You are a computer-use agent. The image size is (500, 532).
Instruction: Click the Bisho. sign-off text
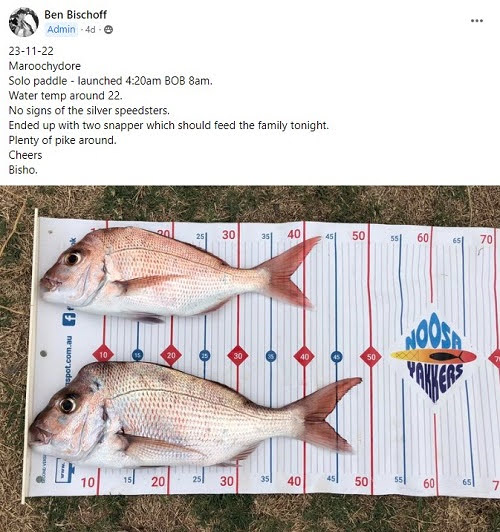pyautogui.click(x=23, y=170)
